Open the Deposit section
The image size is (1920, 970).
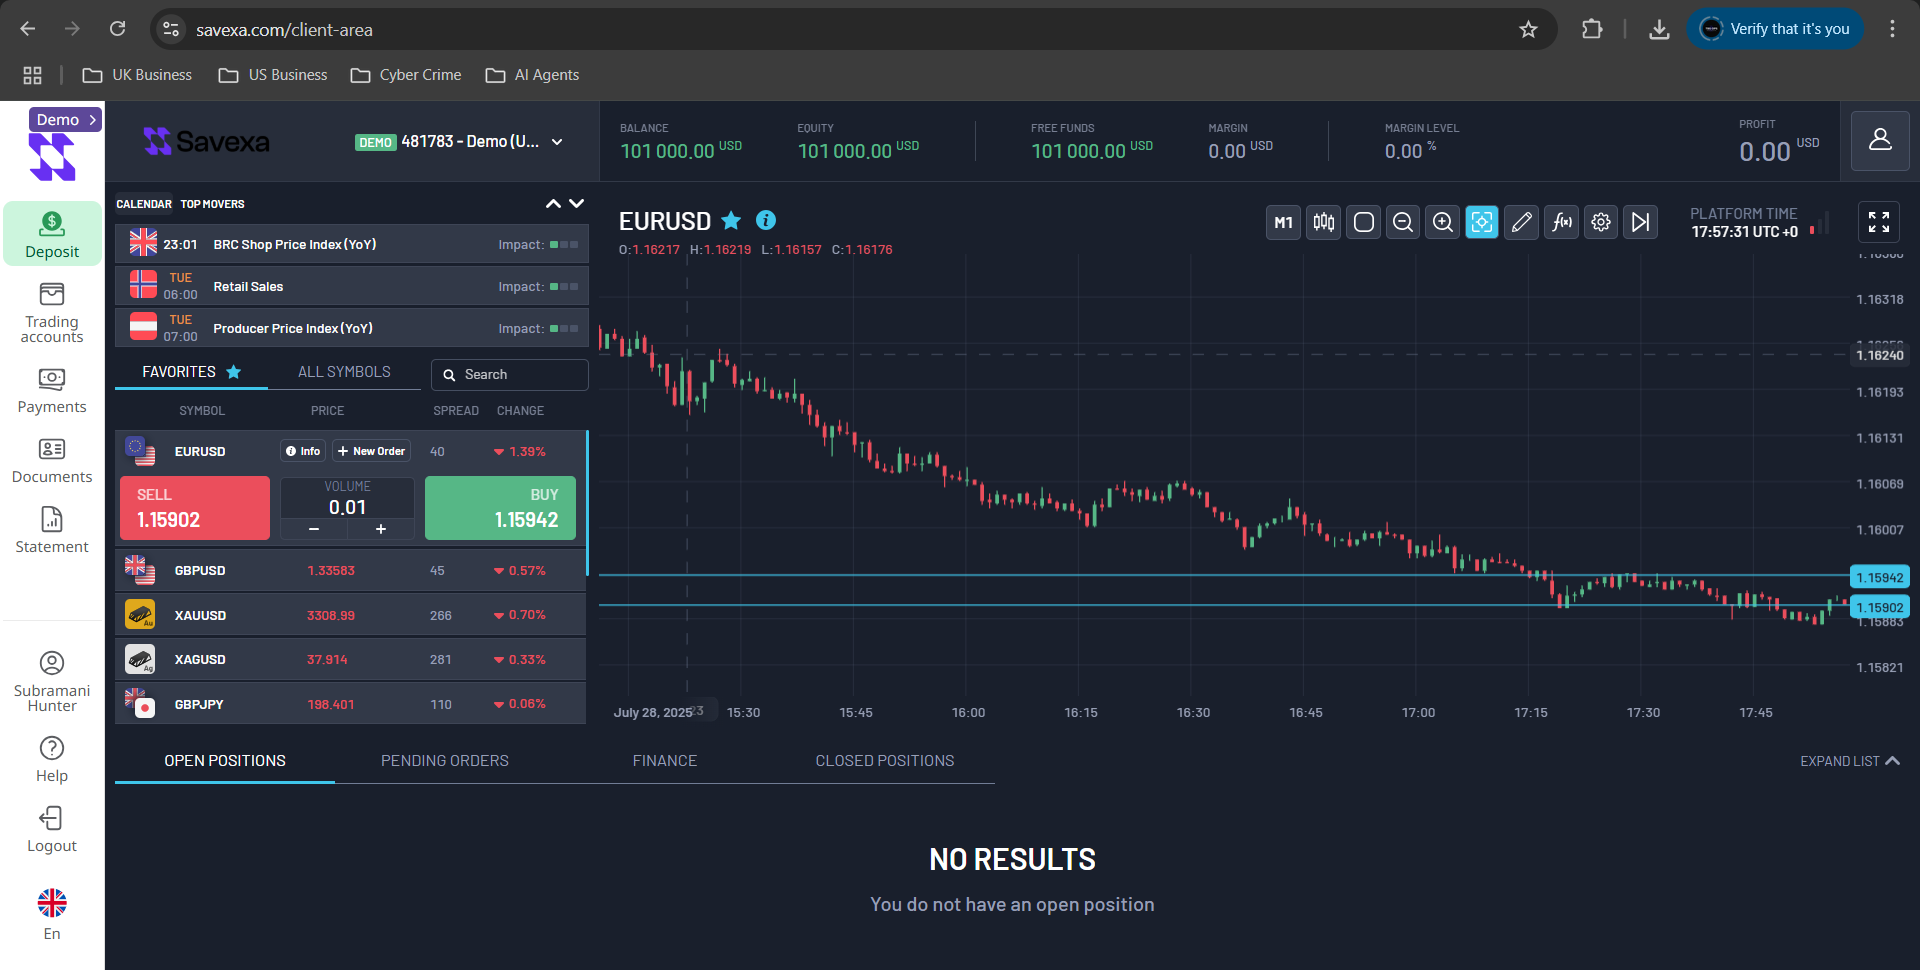(x=52, y=233)
